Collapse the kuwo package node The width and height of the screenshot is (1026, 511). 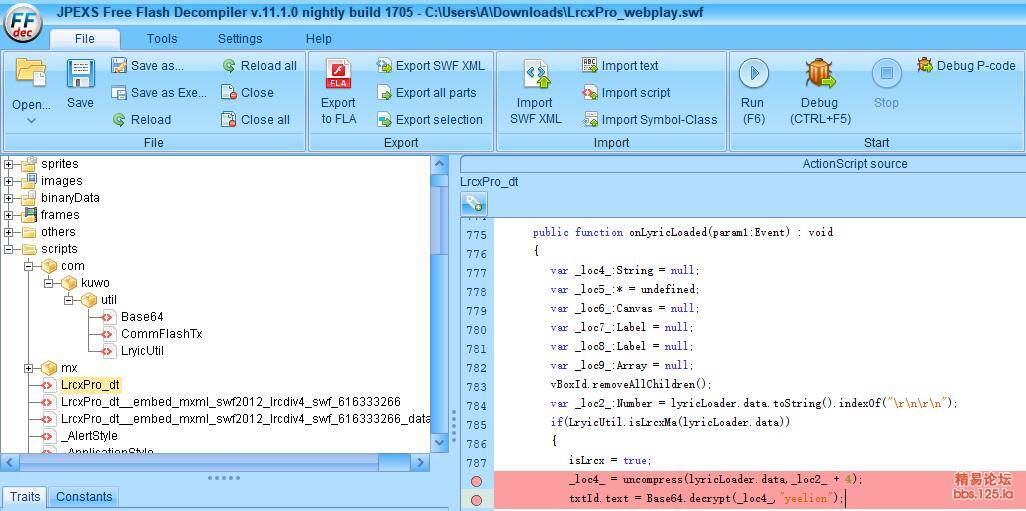click(48, 283)
